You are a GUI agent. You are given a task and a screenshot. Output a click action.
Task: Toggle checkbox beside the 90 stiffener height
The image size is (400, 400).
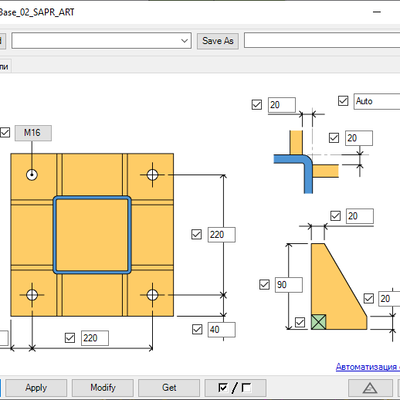(264, 285)
